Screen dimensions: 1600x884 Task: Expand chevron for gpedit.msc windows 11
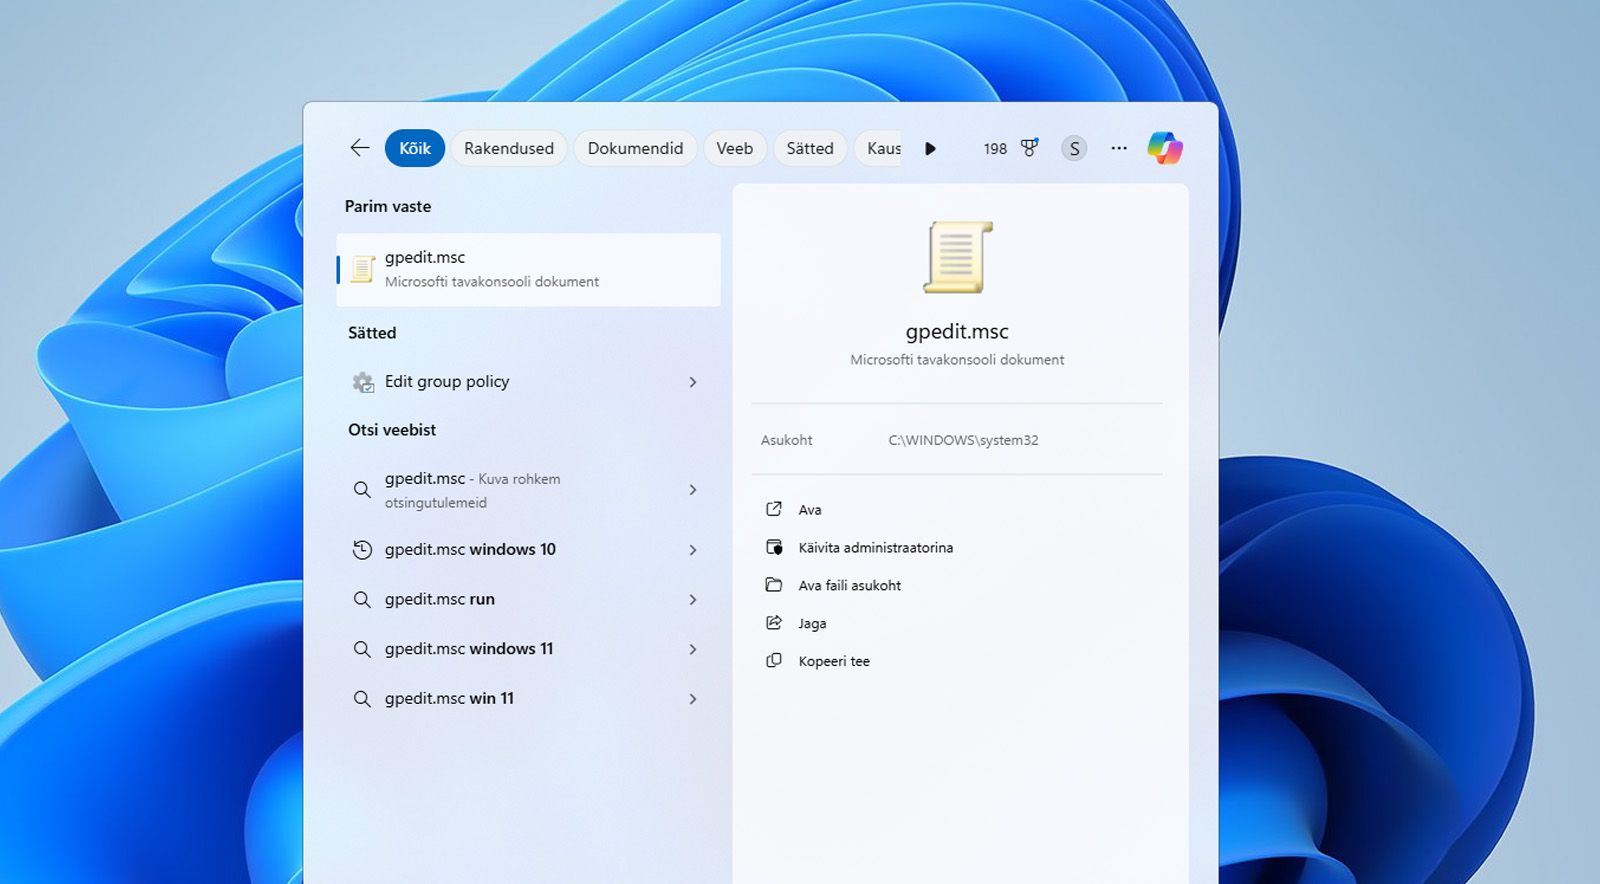click(693, 649)
